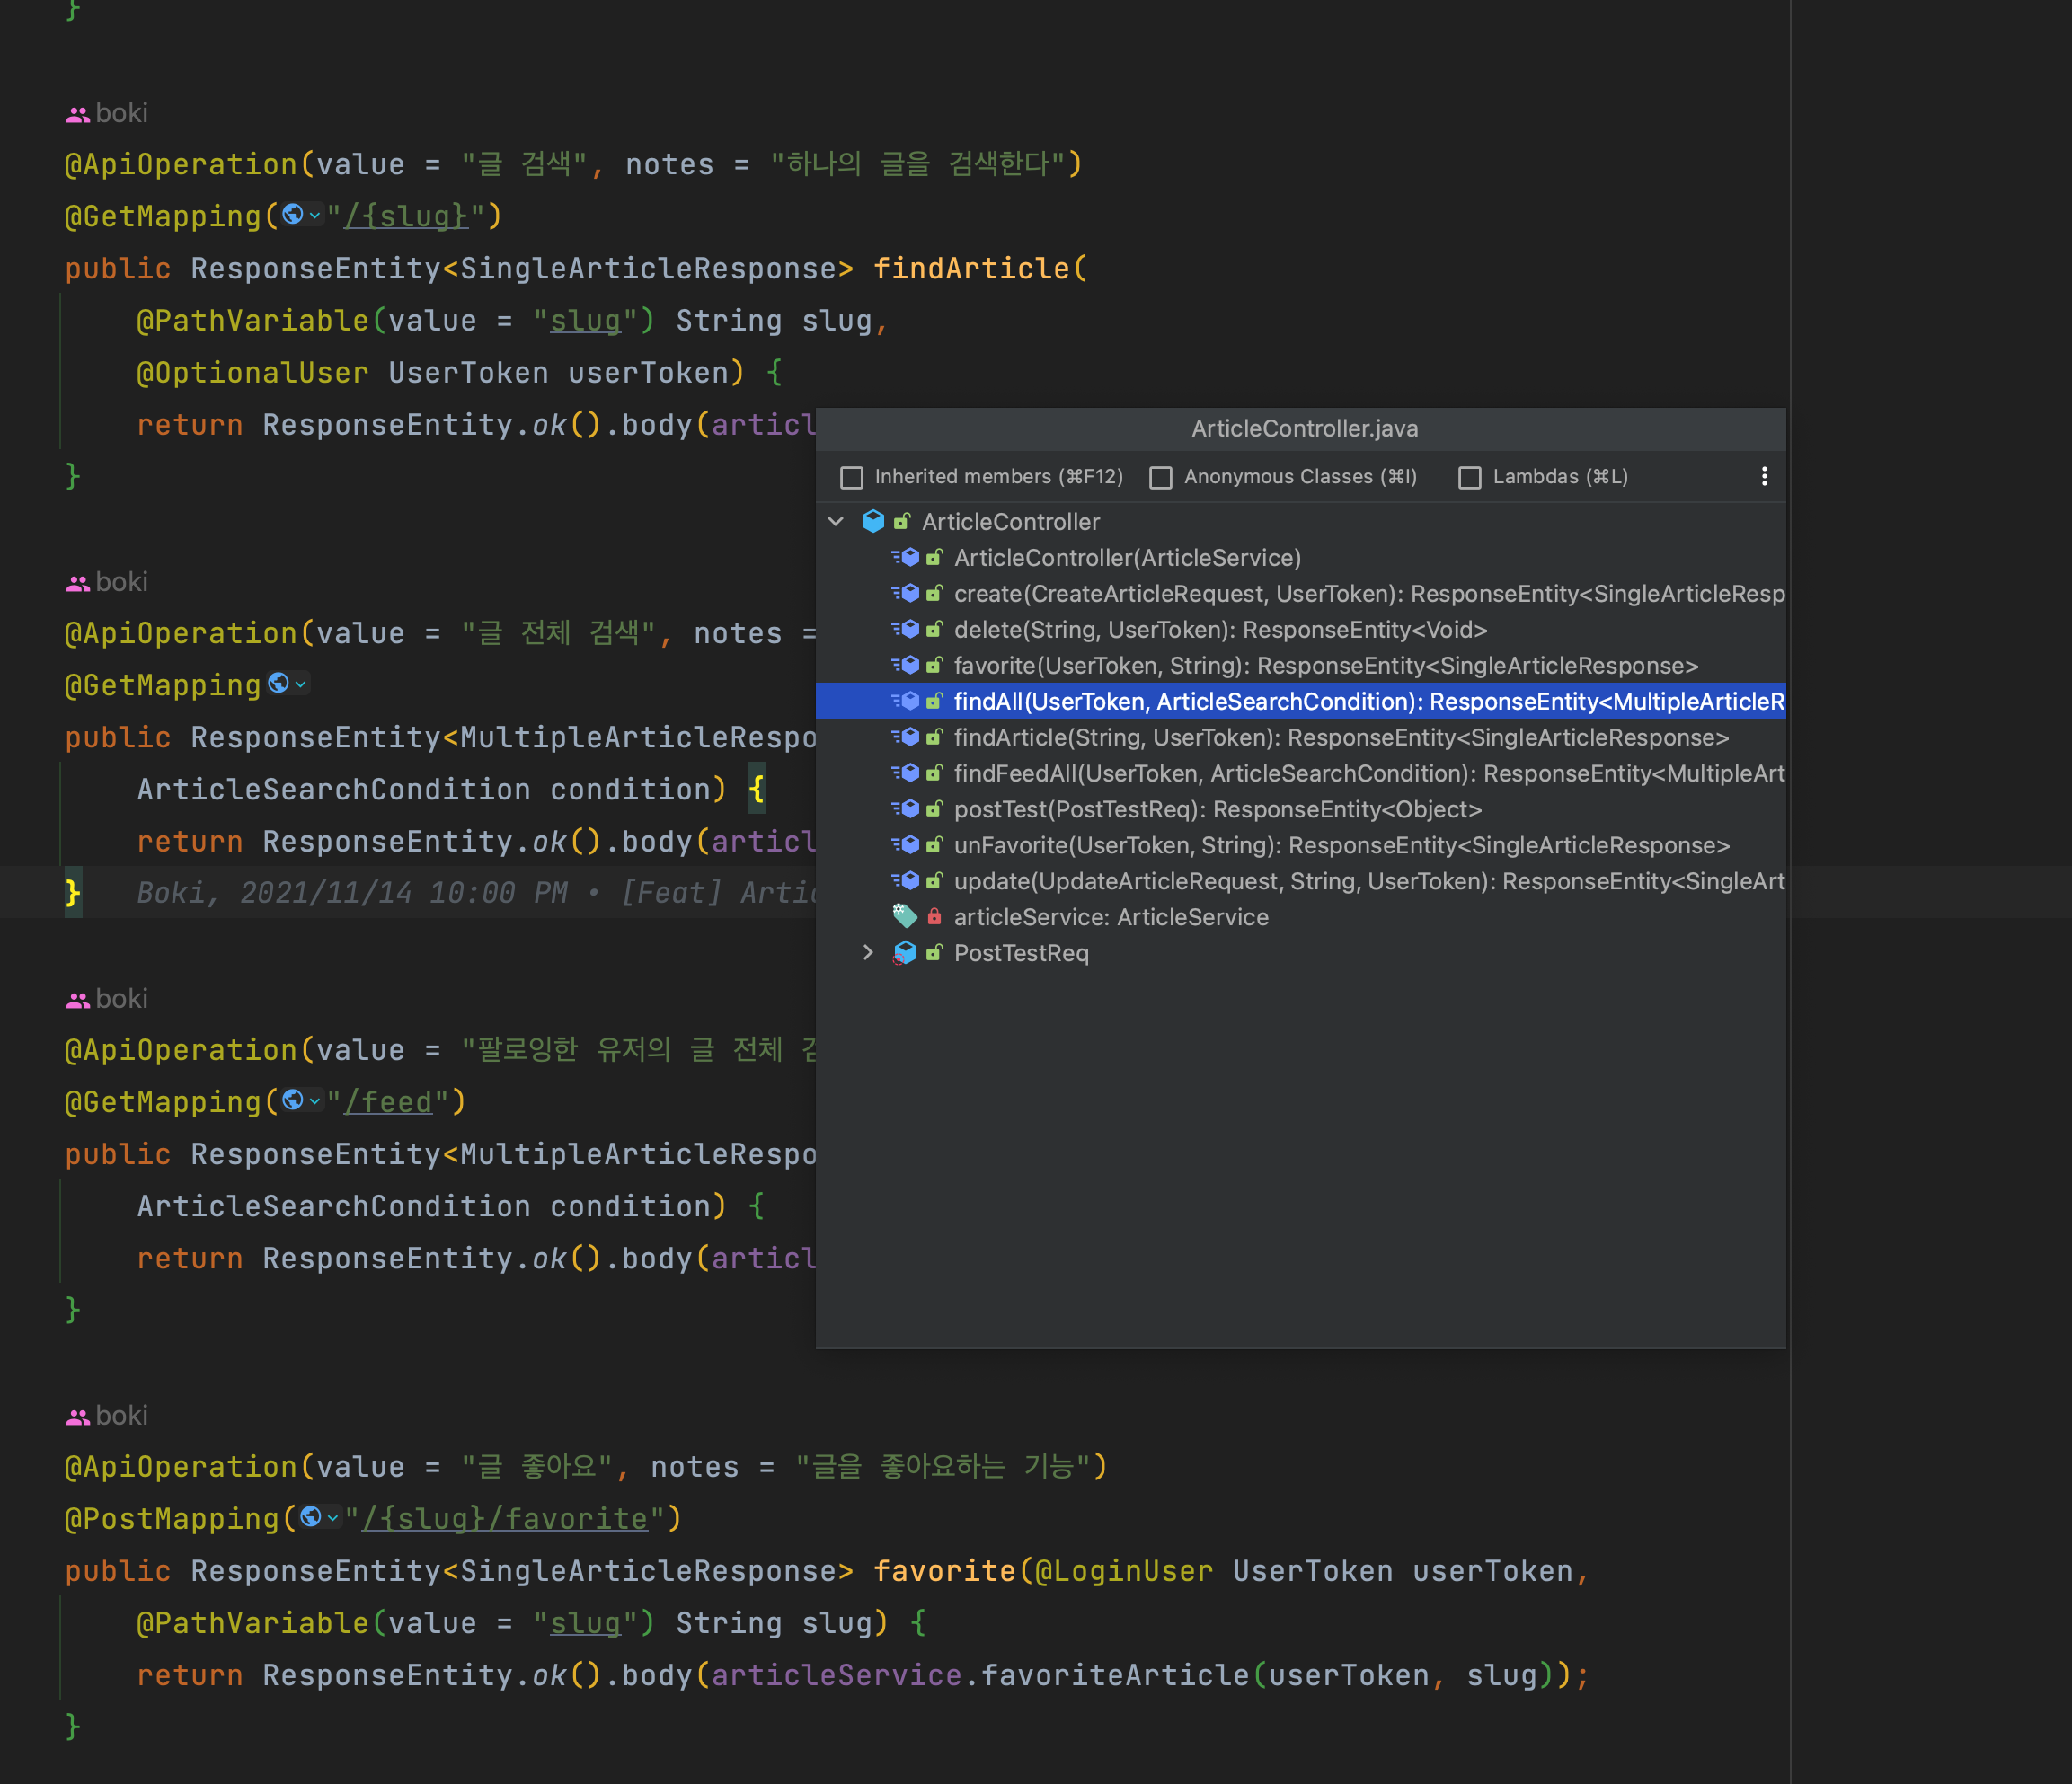Click the articleService field icon
The width and height of the screenshot is (2072, 1784).
click(905, 916)
